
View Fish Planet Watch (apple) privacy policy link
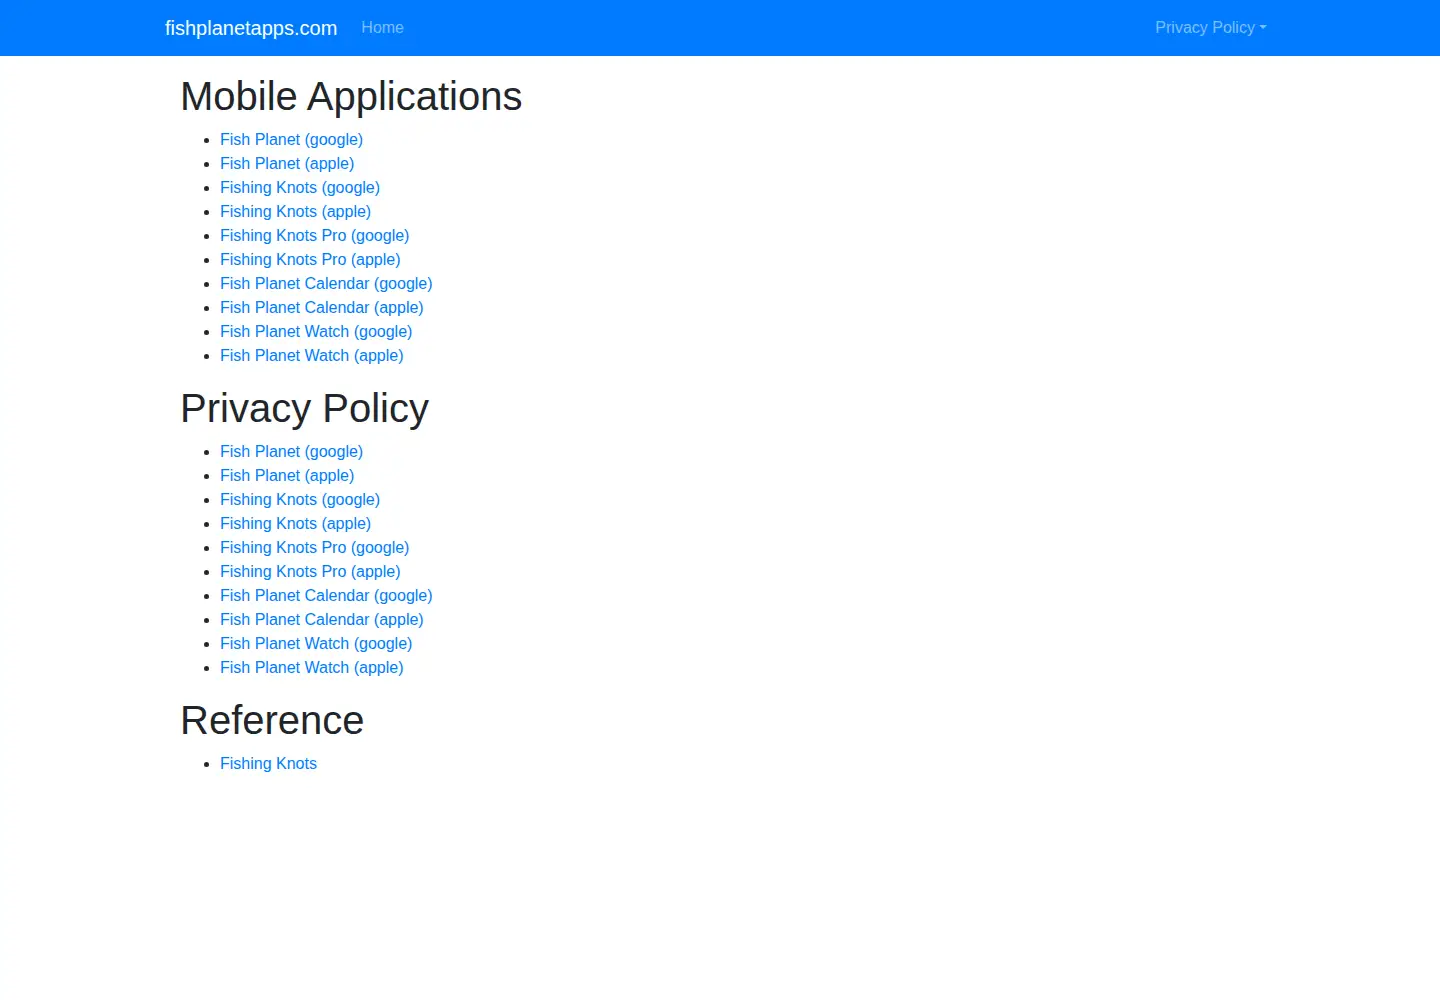[312, 667]
